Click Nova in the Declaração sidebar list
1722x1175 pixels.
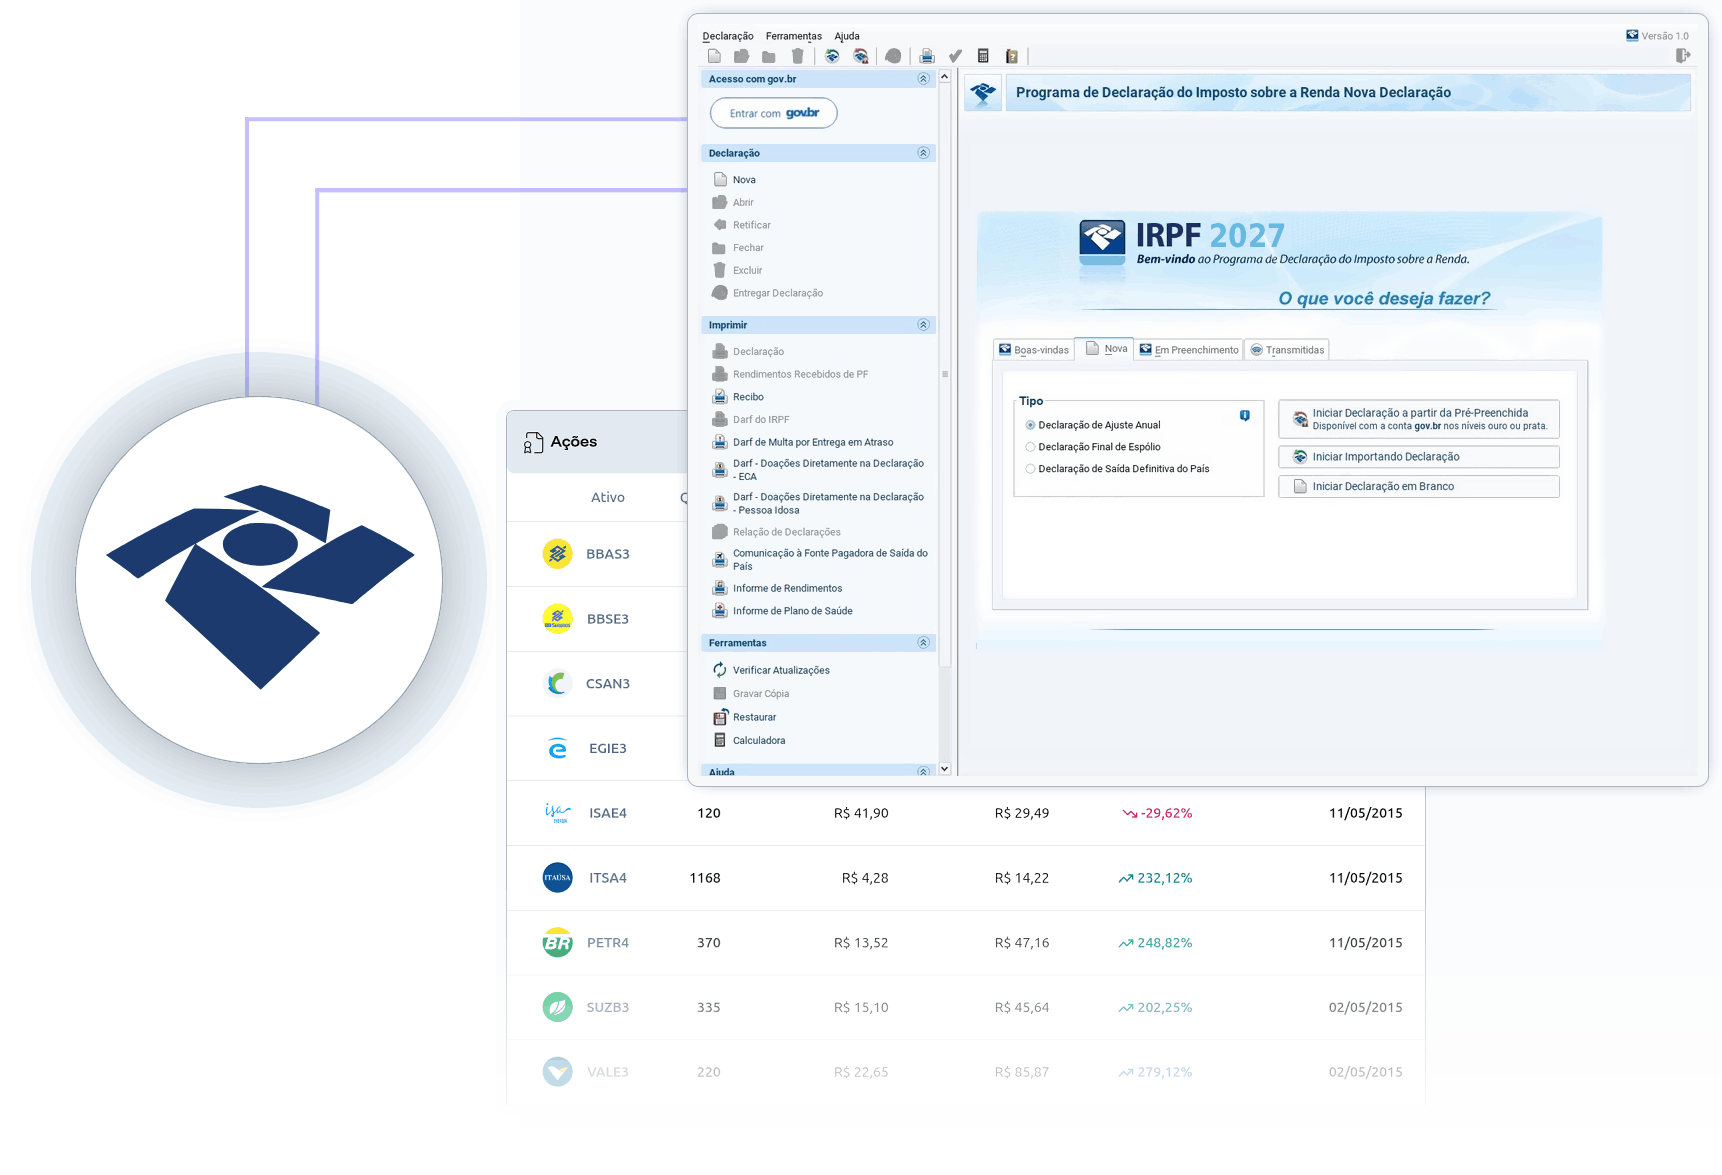click(734, 180)
